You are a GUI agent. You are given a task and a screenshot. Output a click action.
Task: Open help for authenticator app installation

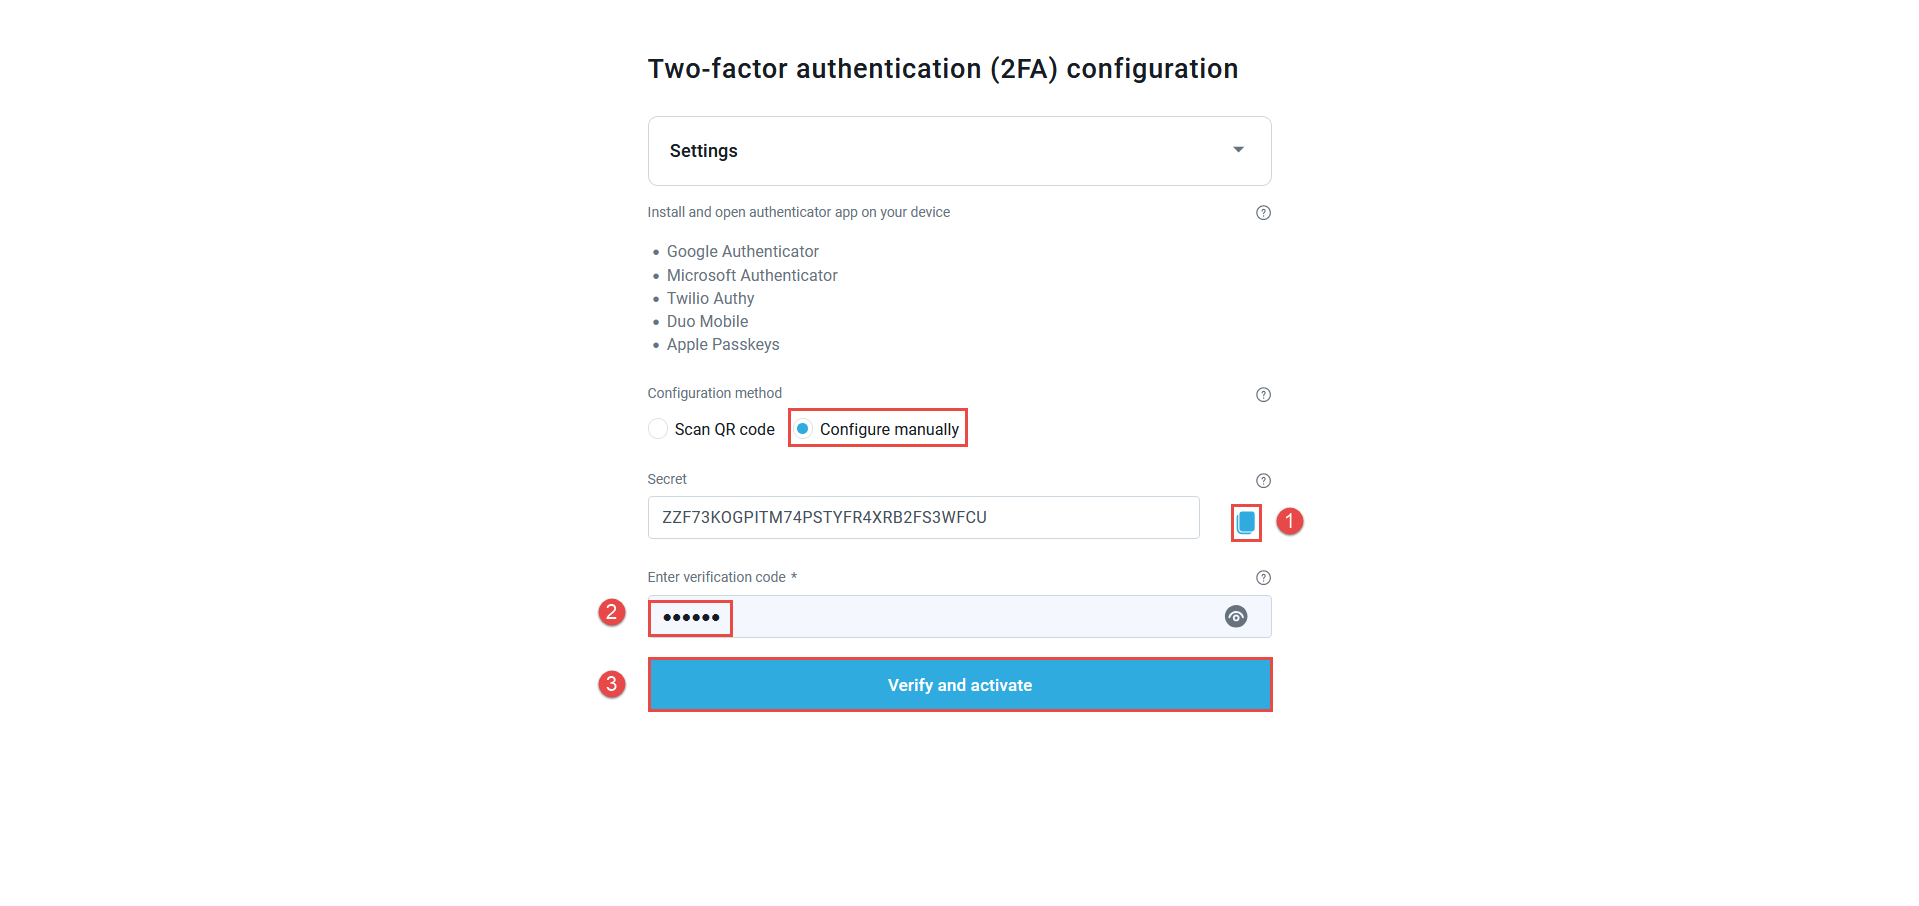click(x=1263, y=213)
